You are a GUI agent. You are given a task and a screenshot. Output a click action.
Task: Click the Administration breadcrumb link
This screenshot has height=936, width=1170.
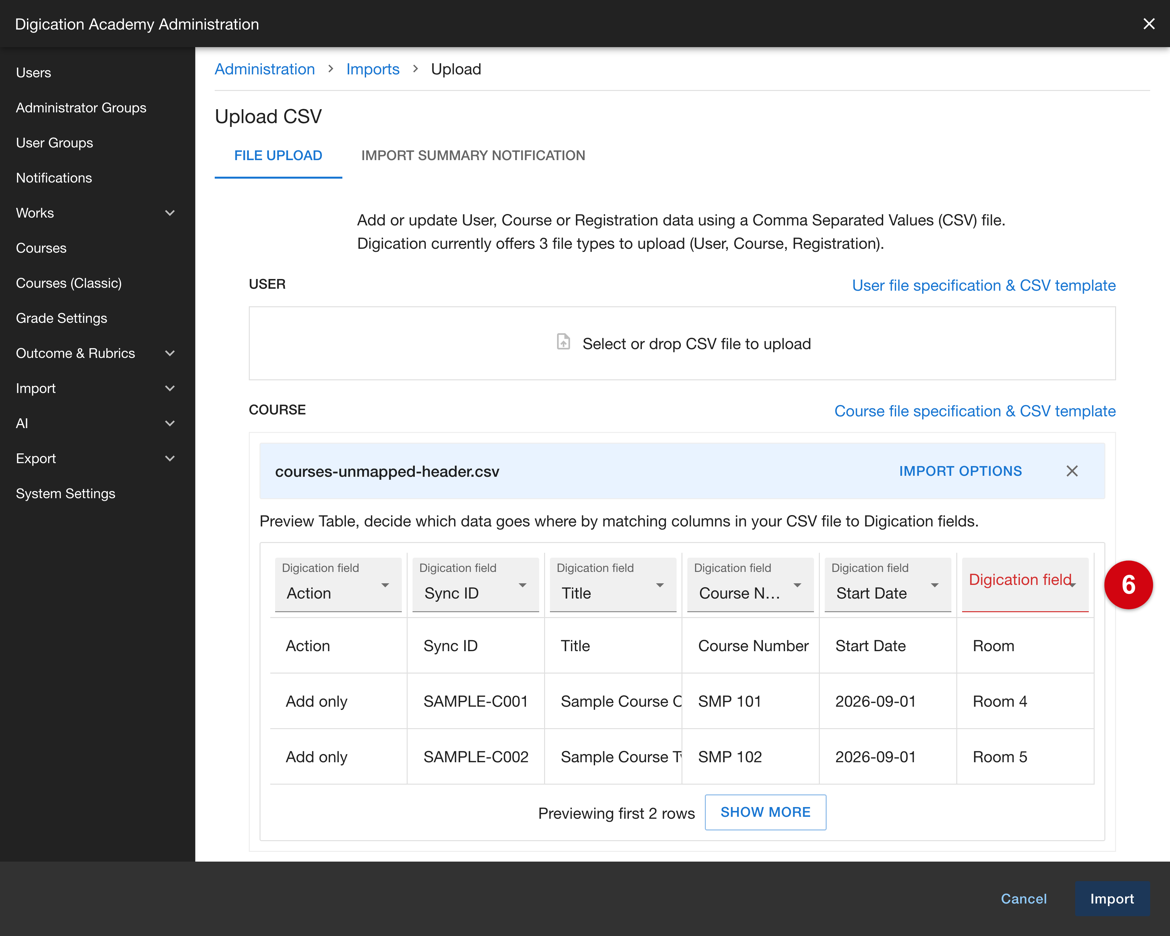(x=265, y=69)
